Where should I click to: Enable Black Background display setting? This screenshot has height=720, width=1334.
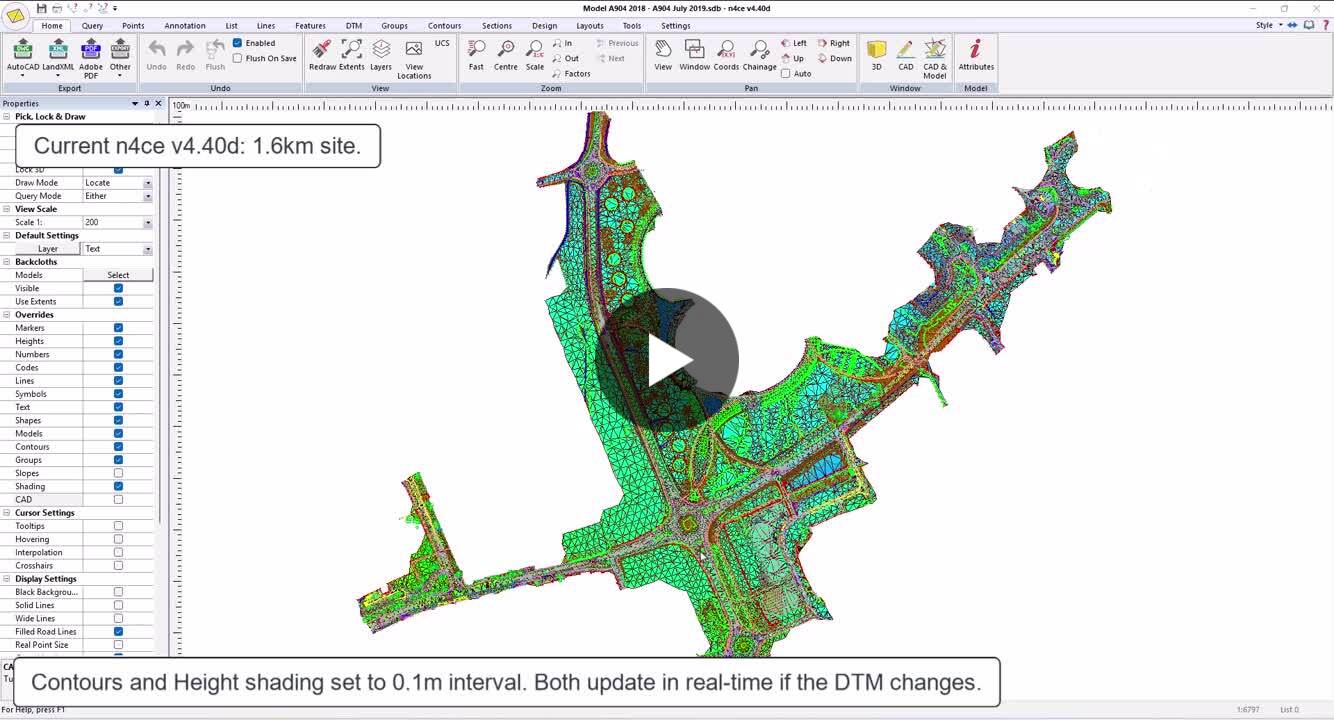tap(118, 592)
